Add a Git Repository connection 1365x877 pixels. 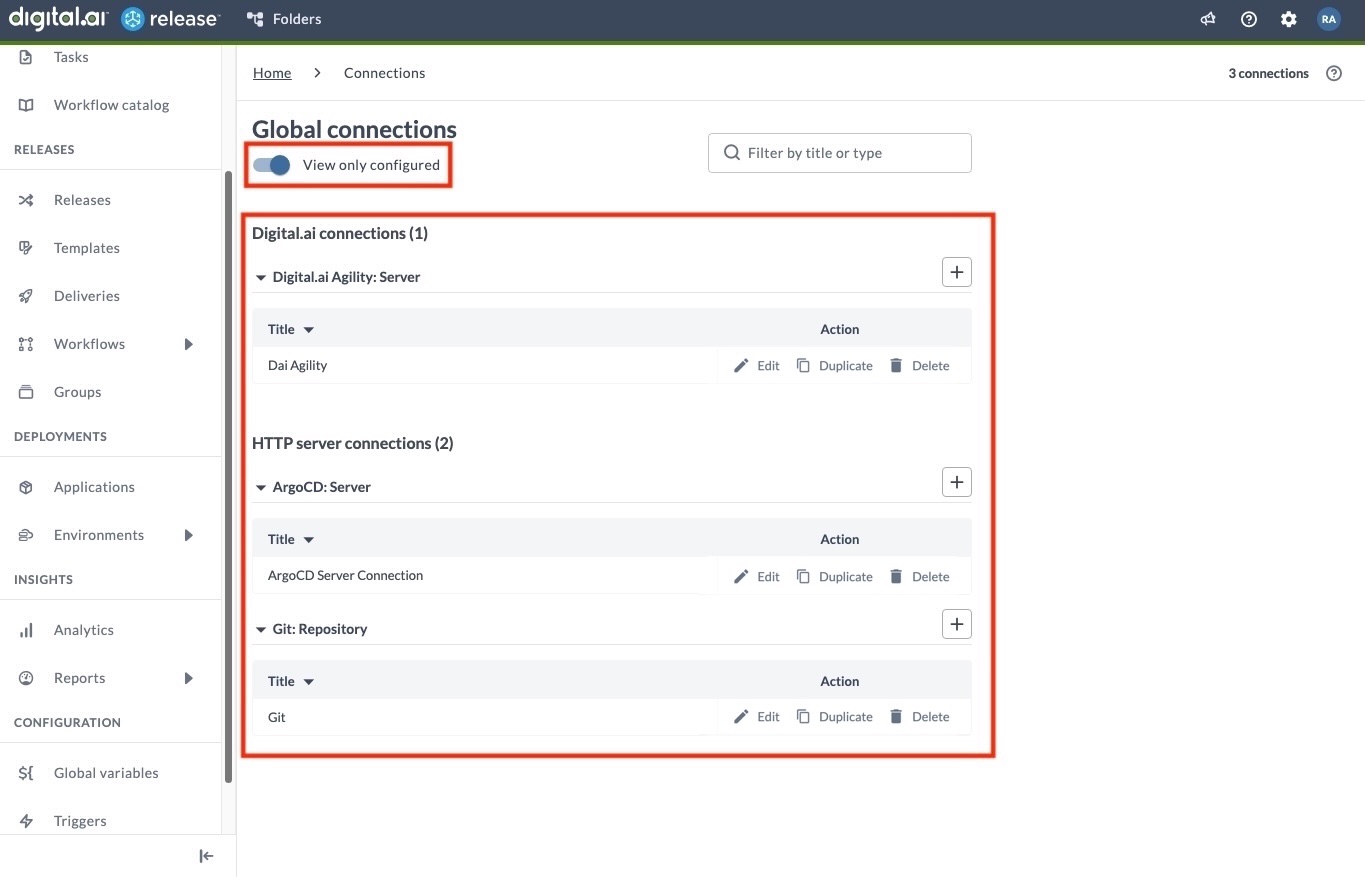(x=957, y=624)
